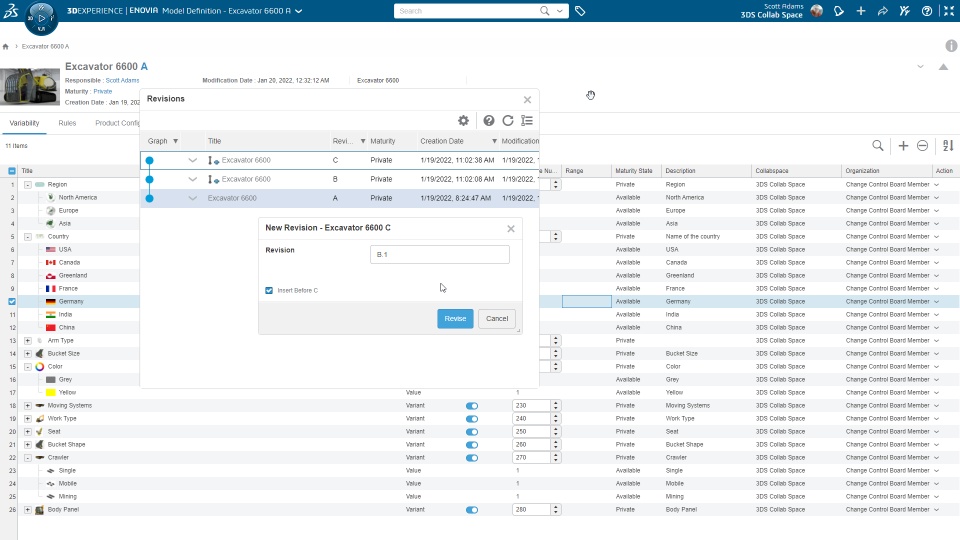Select the Excavator 6600 revision B row

click(339, 179)
